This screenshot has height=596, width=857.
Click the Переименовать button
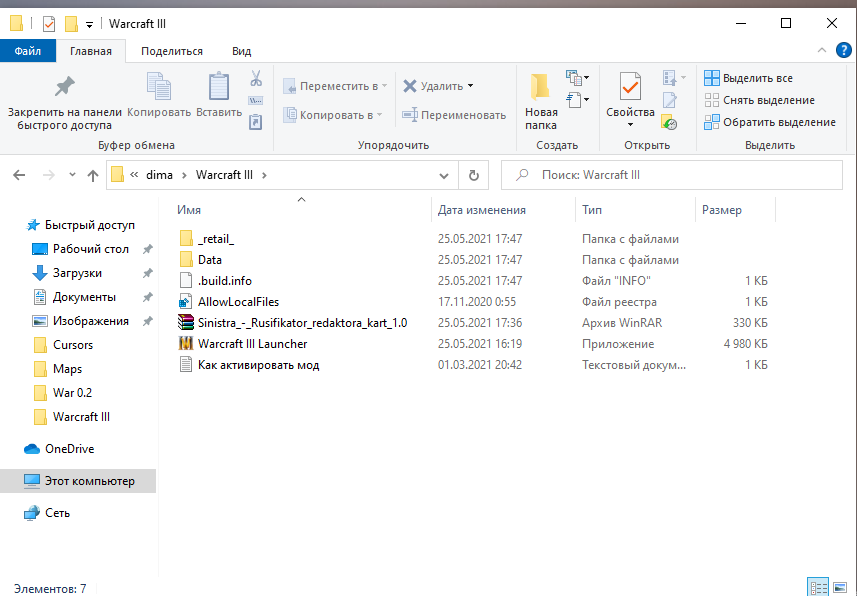[x=454, y=115]
